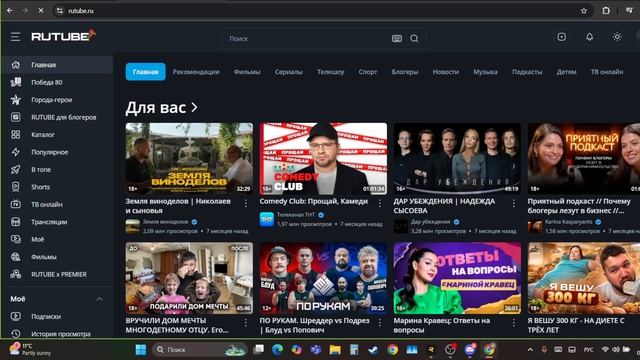Screen dimensions: 640x360
Task: Switch to the Подкасты tab
Action: [x=527, y=72]
